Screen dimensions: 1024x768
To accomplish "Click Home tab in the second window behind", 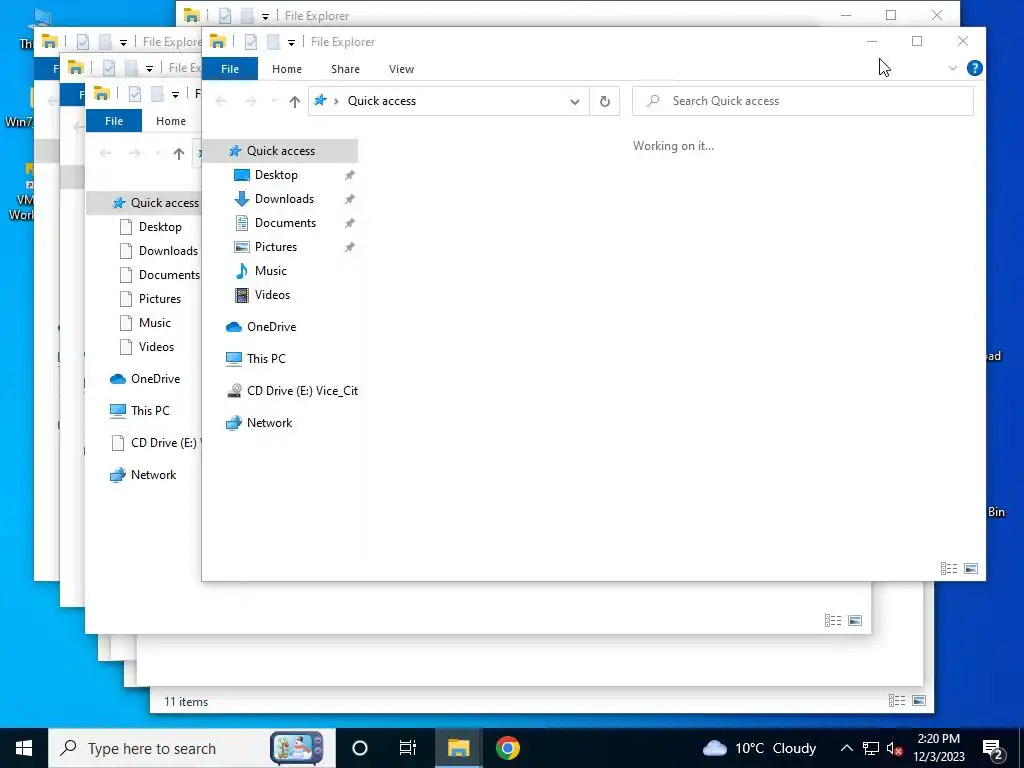I will click(170, 121).
